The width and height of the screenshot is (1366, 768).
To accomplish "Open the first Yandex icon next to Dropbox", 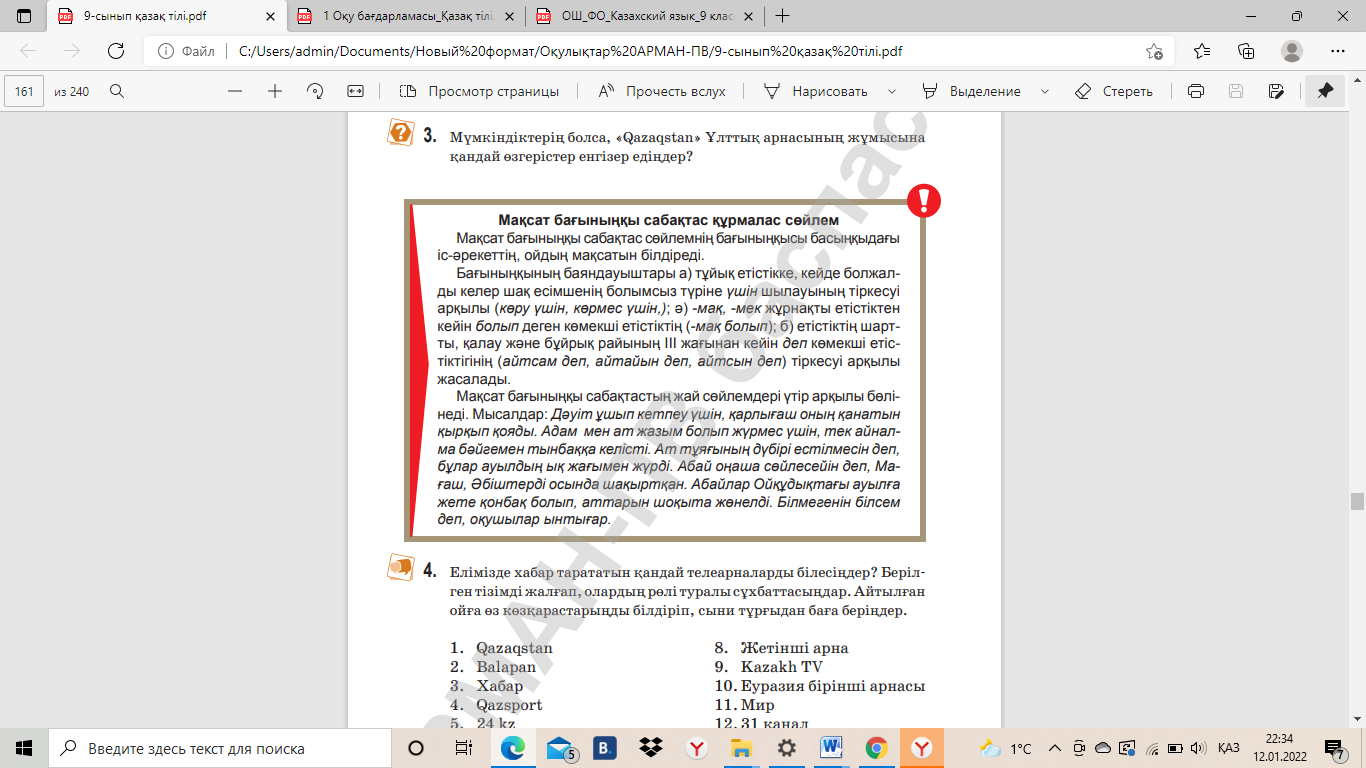I will [697, 748].
